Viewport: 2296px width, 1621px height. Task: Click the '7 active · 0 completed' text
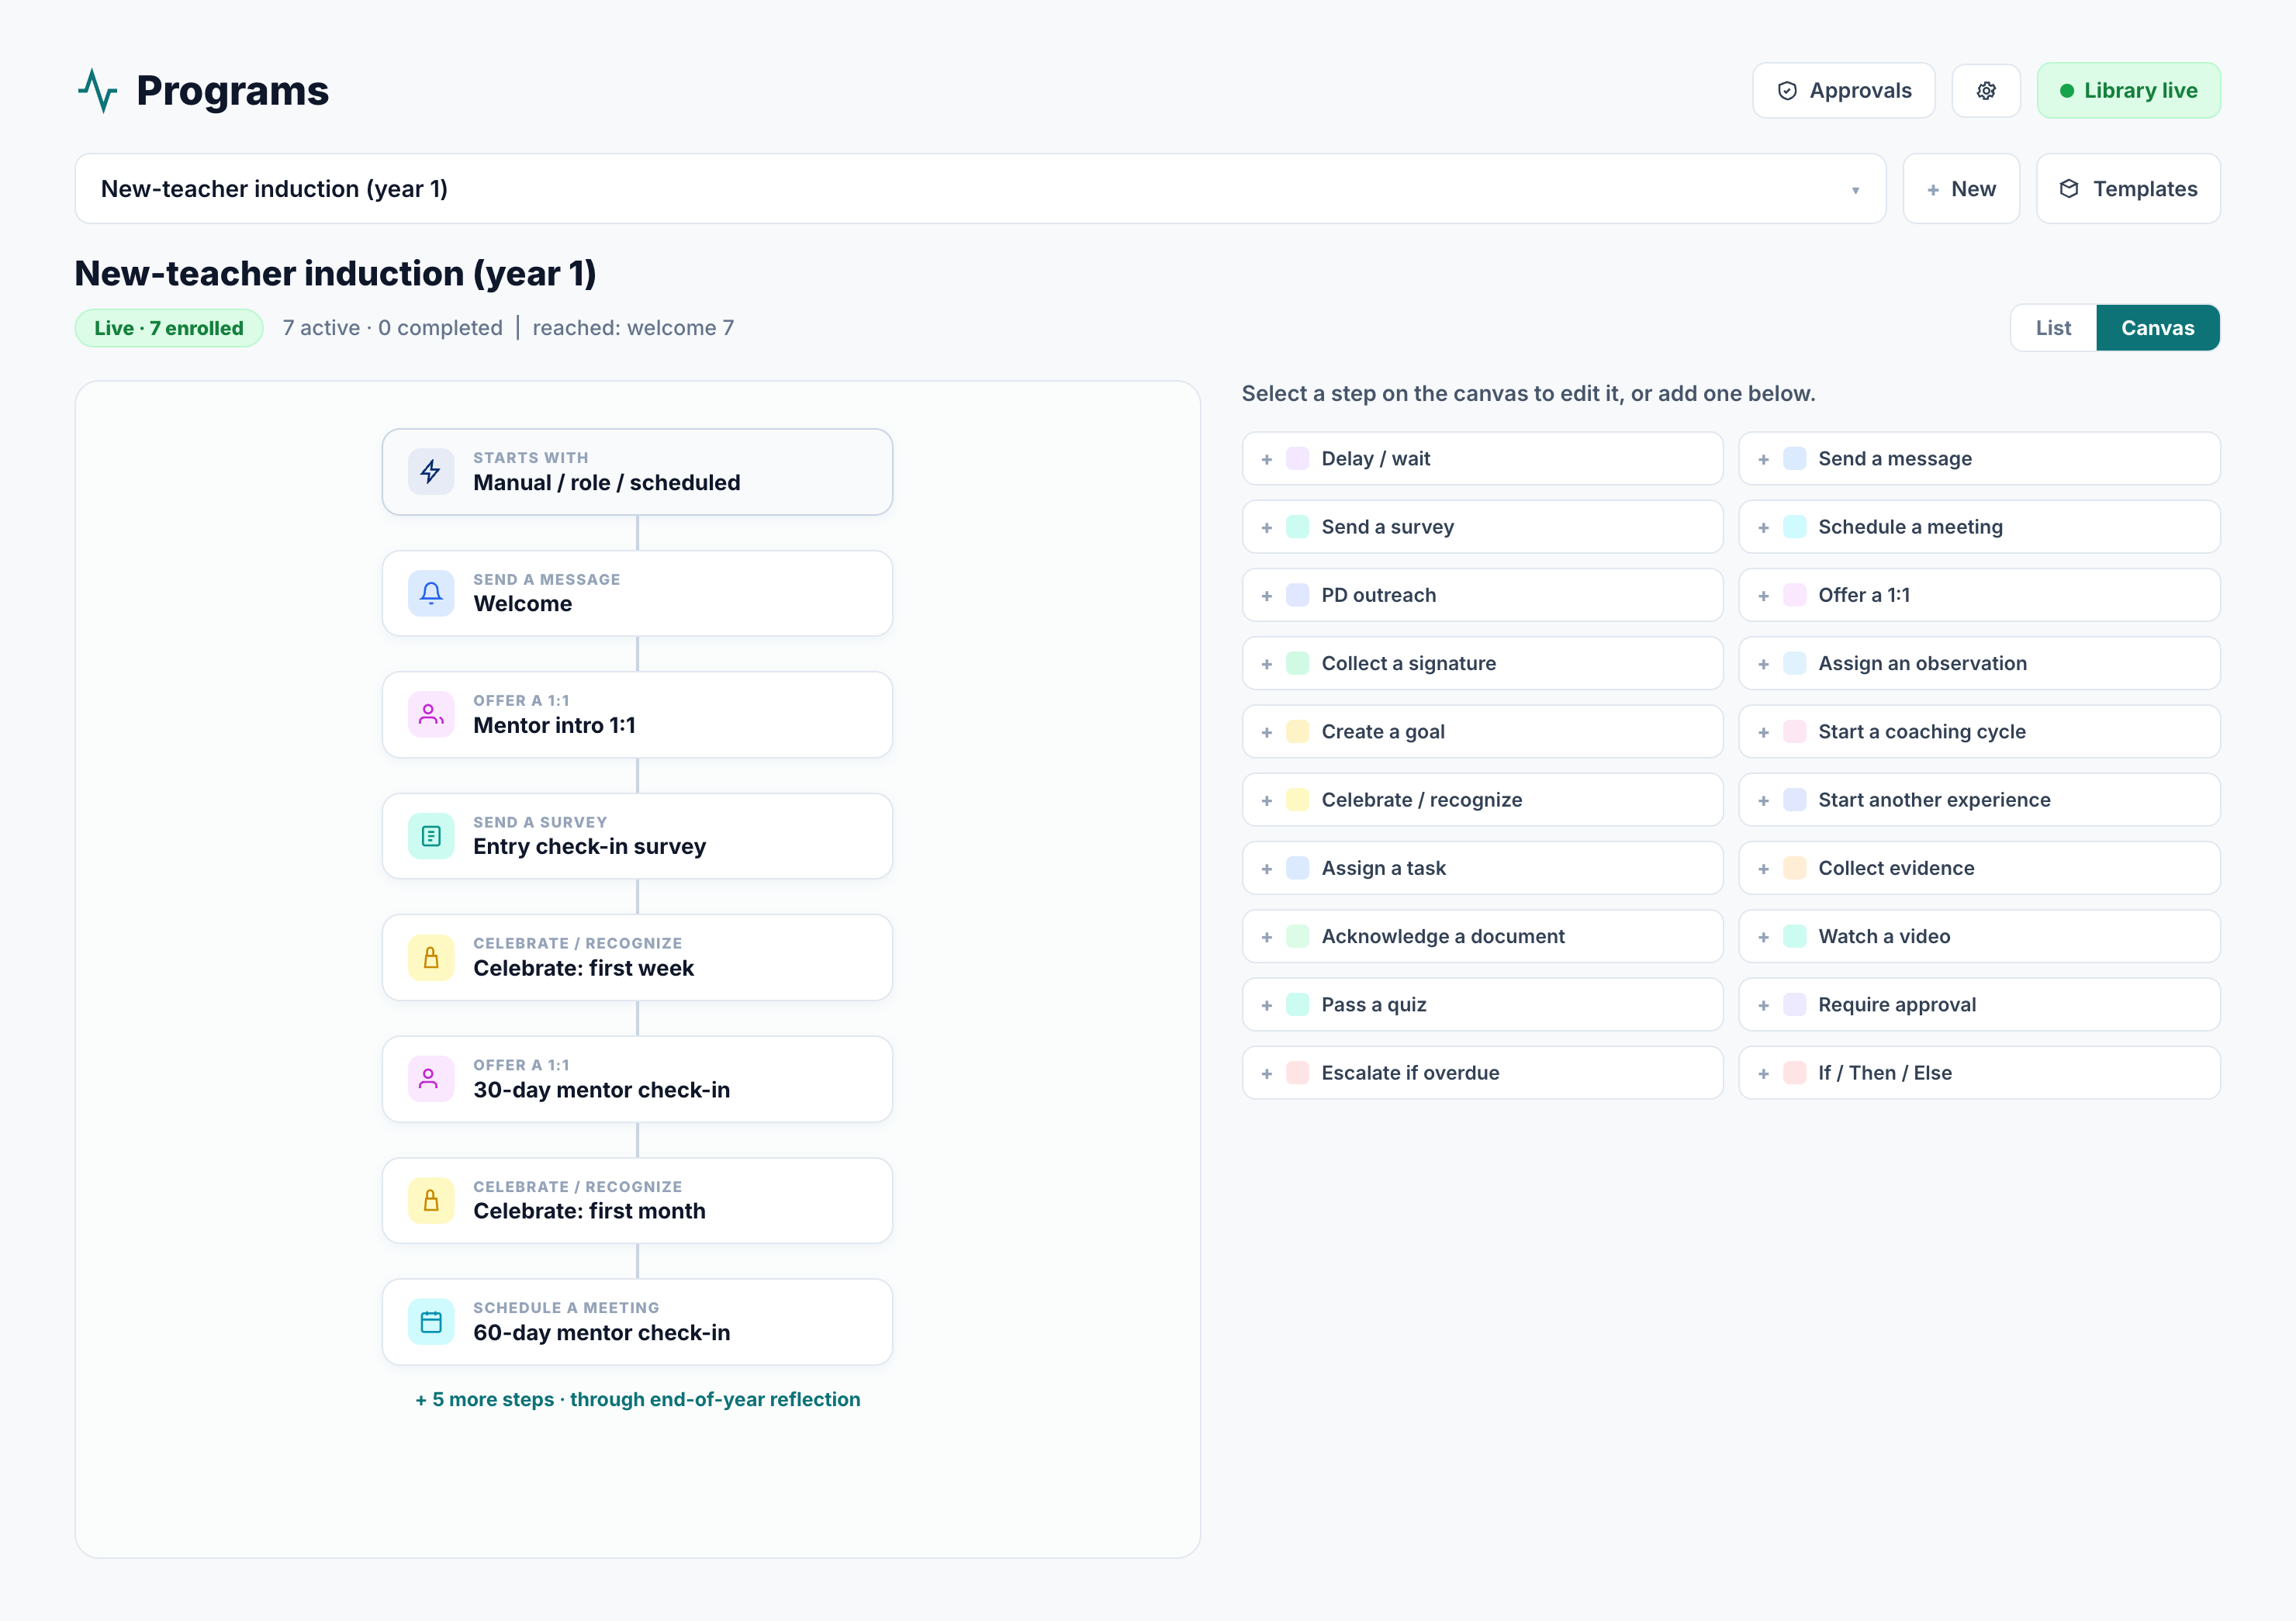click(392, 328)
